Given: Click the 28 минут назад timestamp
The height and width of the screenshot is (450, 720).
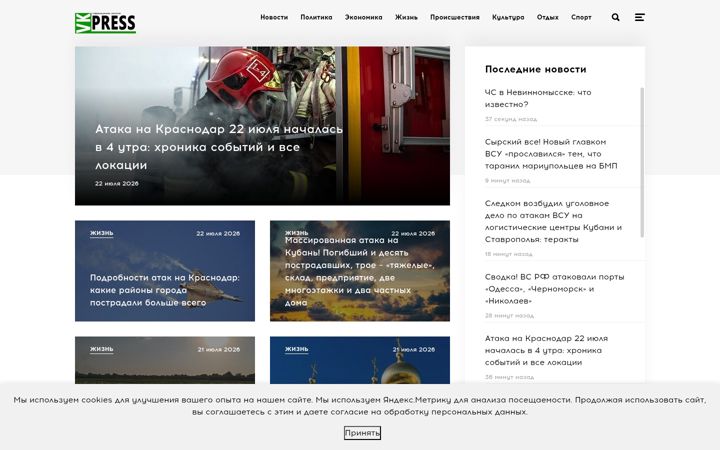Looking at the screenshot, I should pos(509,315).
